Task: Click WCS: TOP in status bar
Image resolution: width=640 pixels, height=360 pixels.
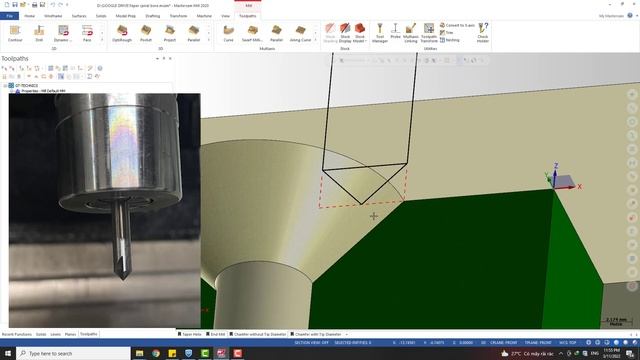Action: coord(568,343)
